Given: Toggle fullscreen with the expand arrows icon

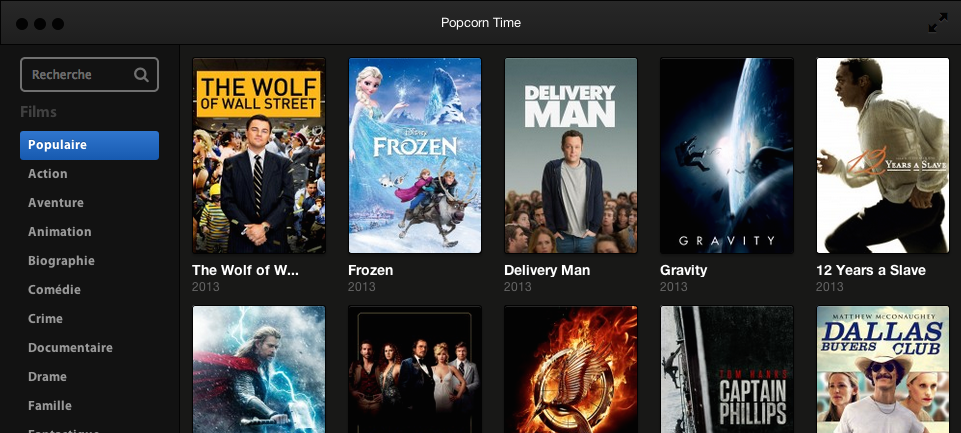Looking at the screenshot, I should coord(938,23).
